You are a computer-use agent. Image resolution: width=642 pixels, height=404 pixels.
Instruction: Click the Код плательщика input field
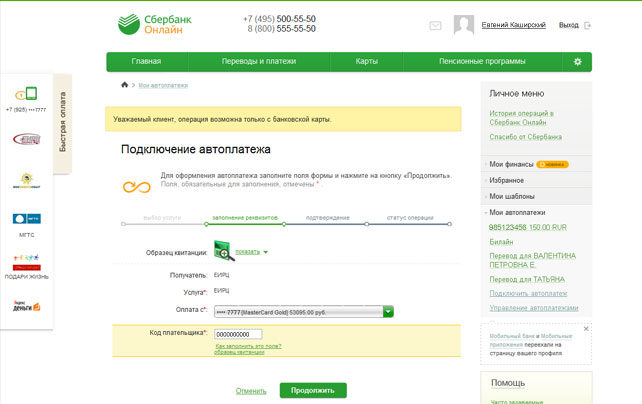pos(238,334)
